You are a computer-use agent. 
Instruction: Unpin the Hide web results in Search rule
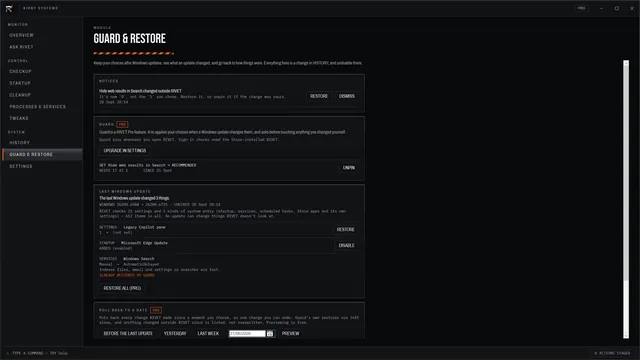(349, 168)
